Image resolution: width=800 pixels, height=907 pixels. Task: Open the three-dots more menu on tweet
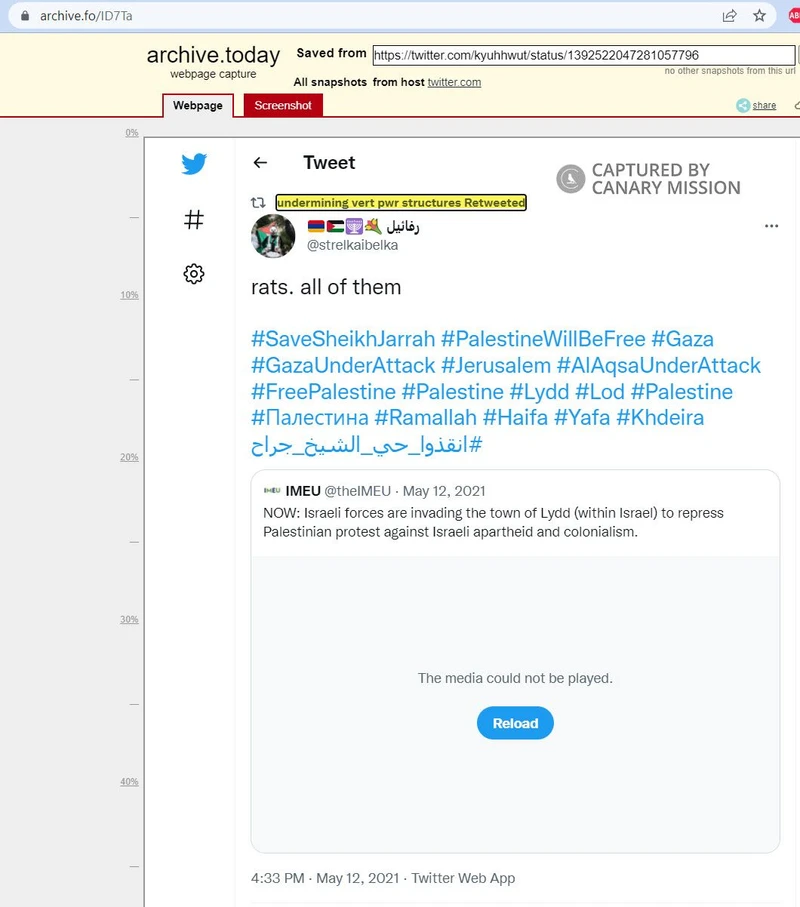[771, 227]
